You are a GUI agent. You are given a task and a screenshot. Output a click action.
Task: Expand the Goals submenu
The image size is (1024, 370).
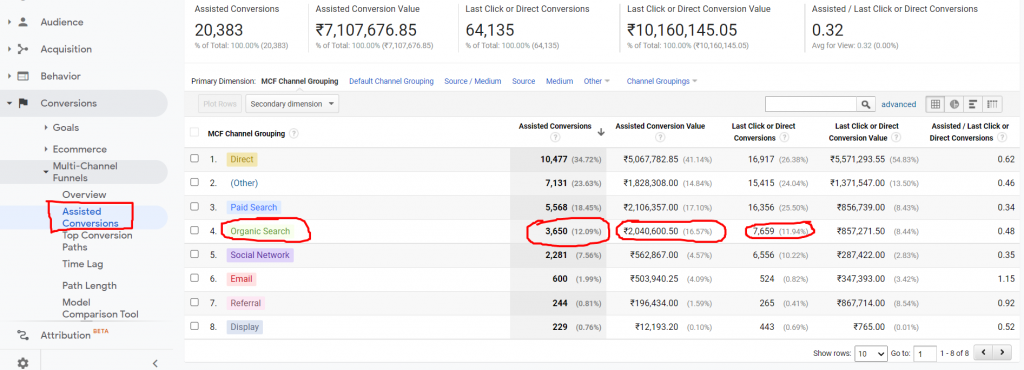point(46,128)
